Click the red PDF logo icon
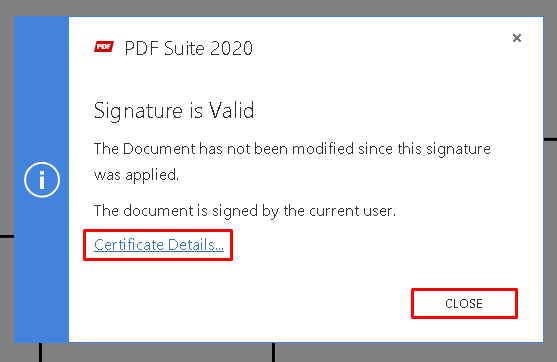This screenshot has width=557, height=362. pos(104,47)
